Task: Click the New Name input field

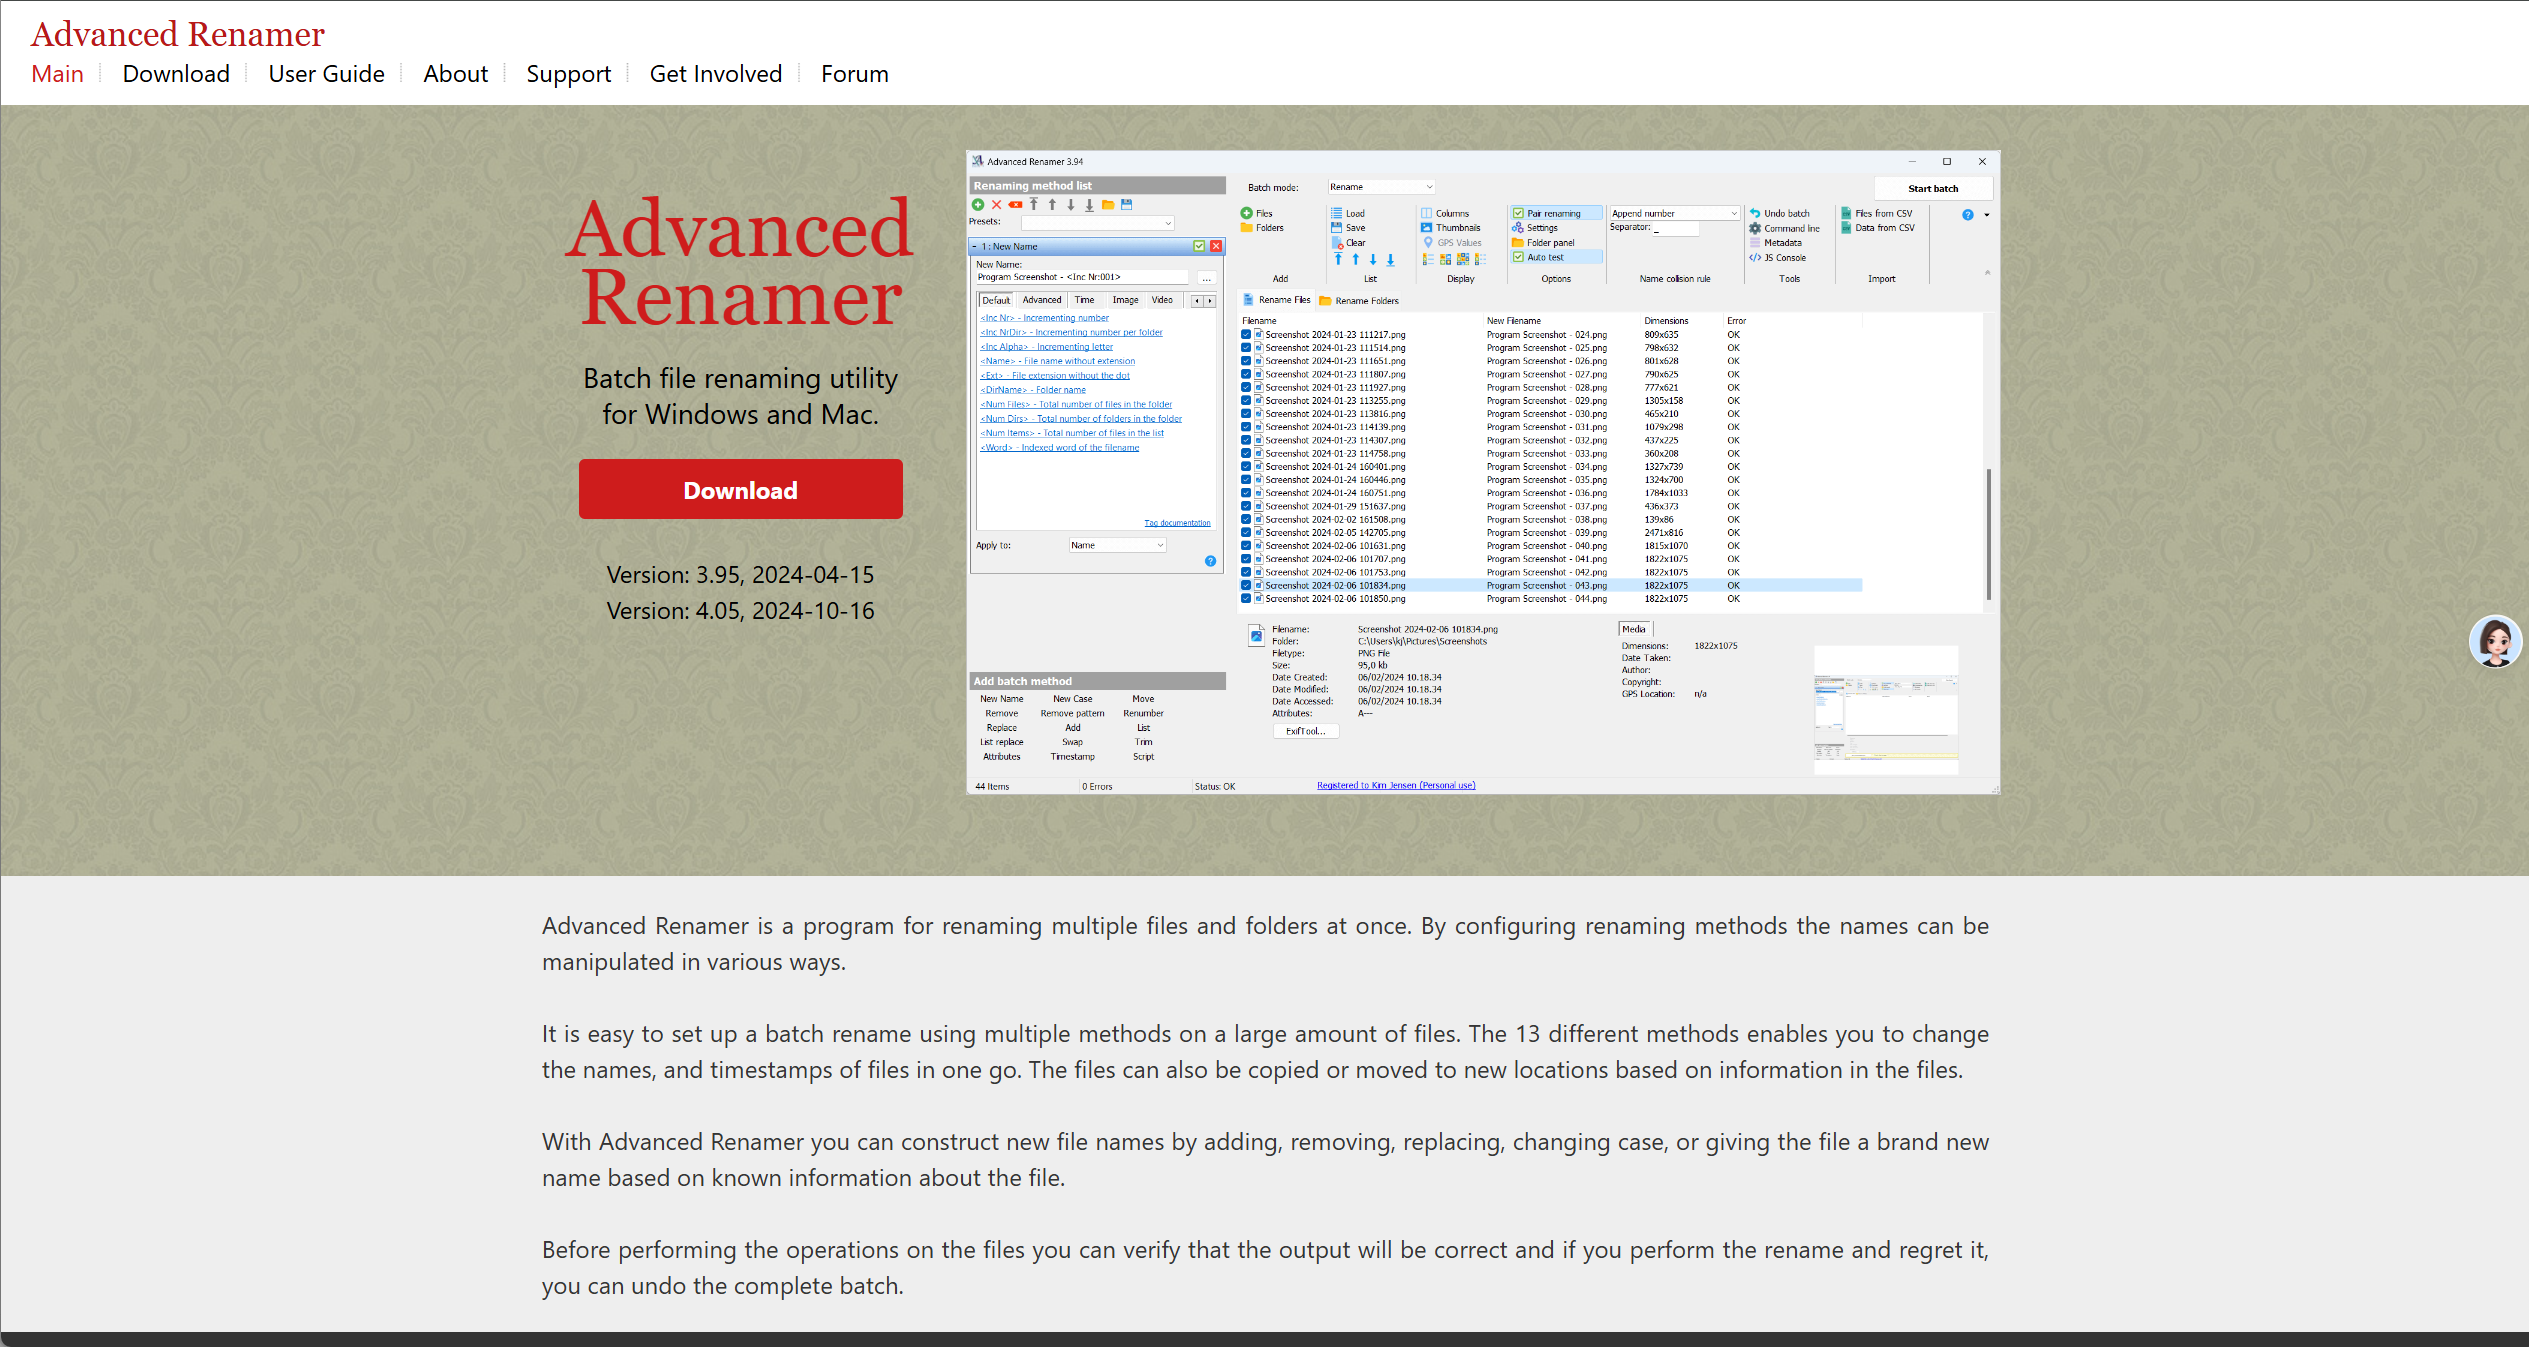Action: (x=1082, y=278)
